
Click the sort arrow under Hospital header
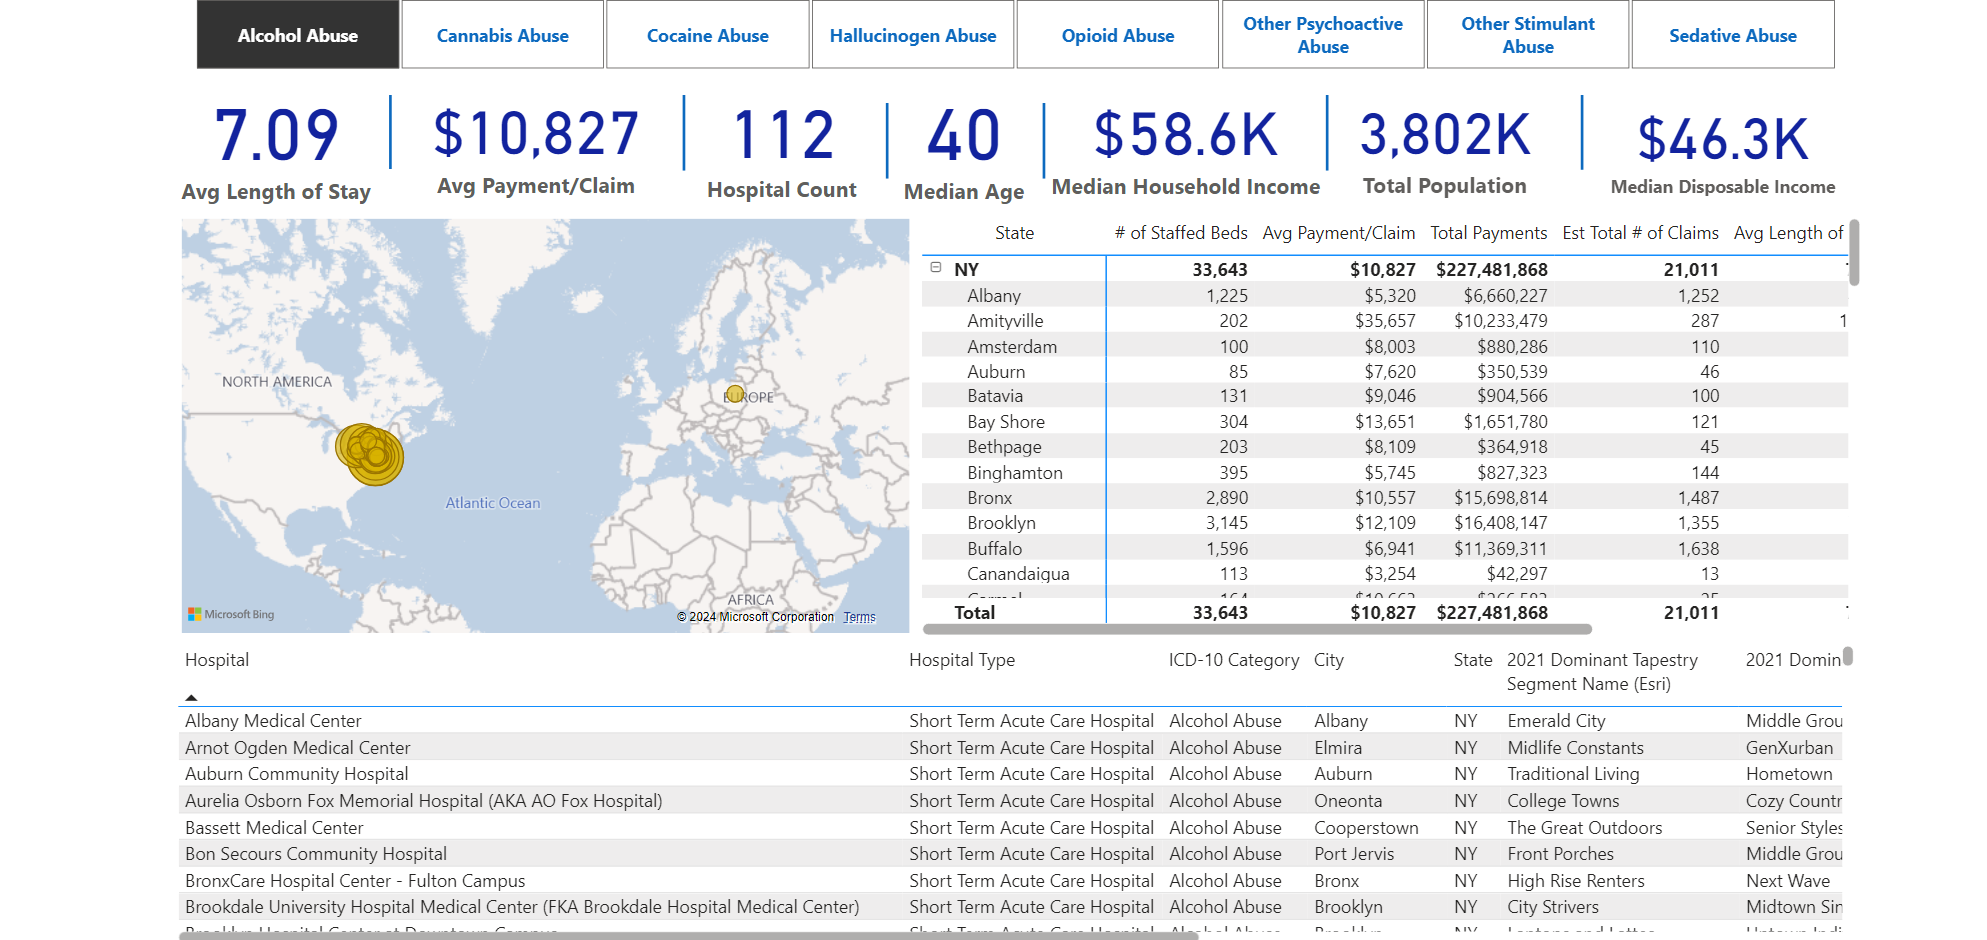tap(191, 698)
